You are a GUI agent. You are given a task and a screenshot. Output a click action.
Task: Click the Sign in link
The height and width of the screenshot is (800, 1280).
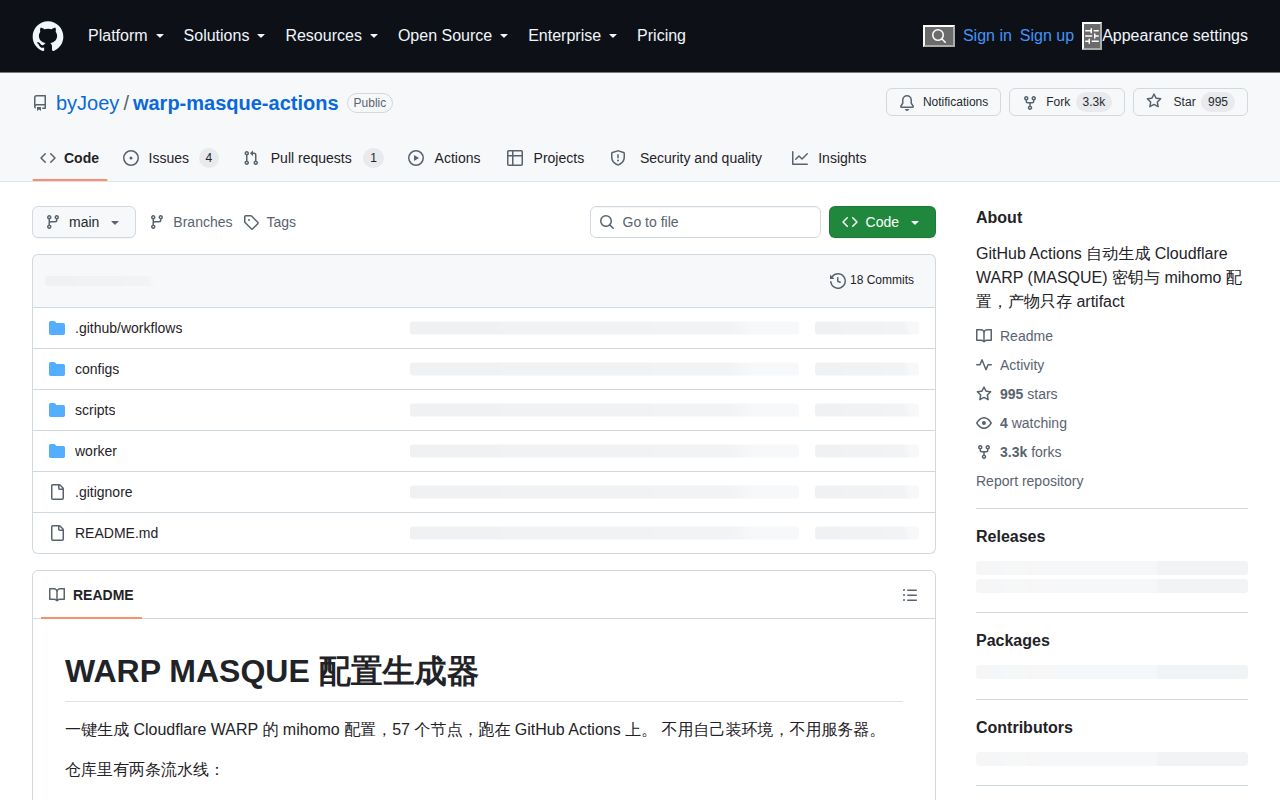click(x=987, y=36)
